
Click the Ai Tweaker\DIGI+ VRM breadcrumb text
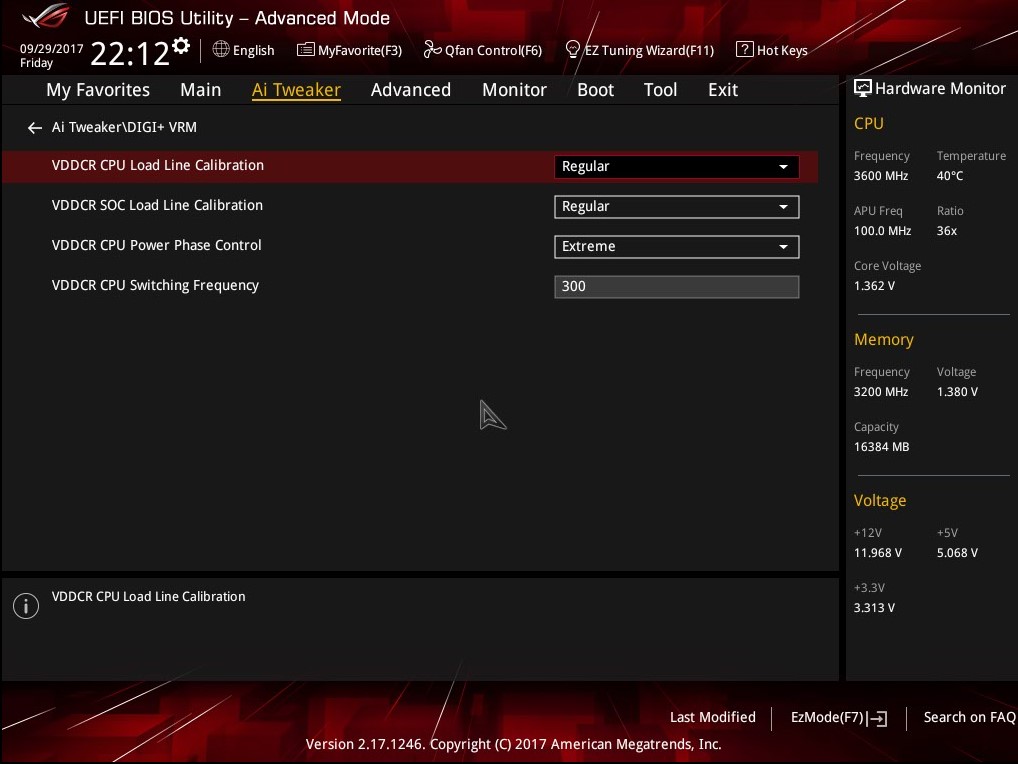pyautogui.click(x=124, y=127)
